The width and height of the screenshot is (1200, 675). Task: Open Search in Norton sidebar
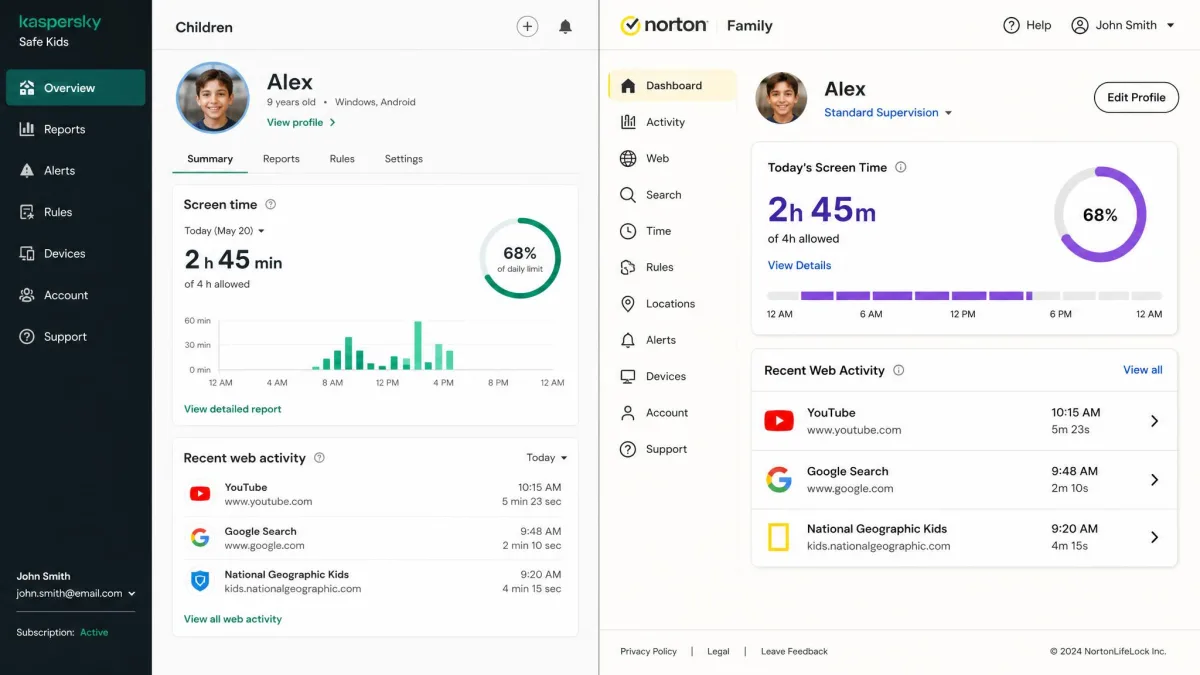(x=672, y=195)
